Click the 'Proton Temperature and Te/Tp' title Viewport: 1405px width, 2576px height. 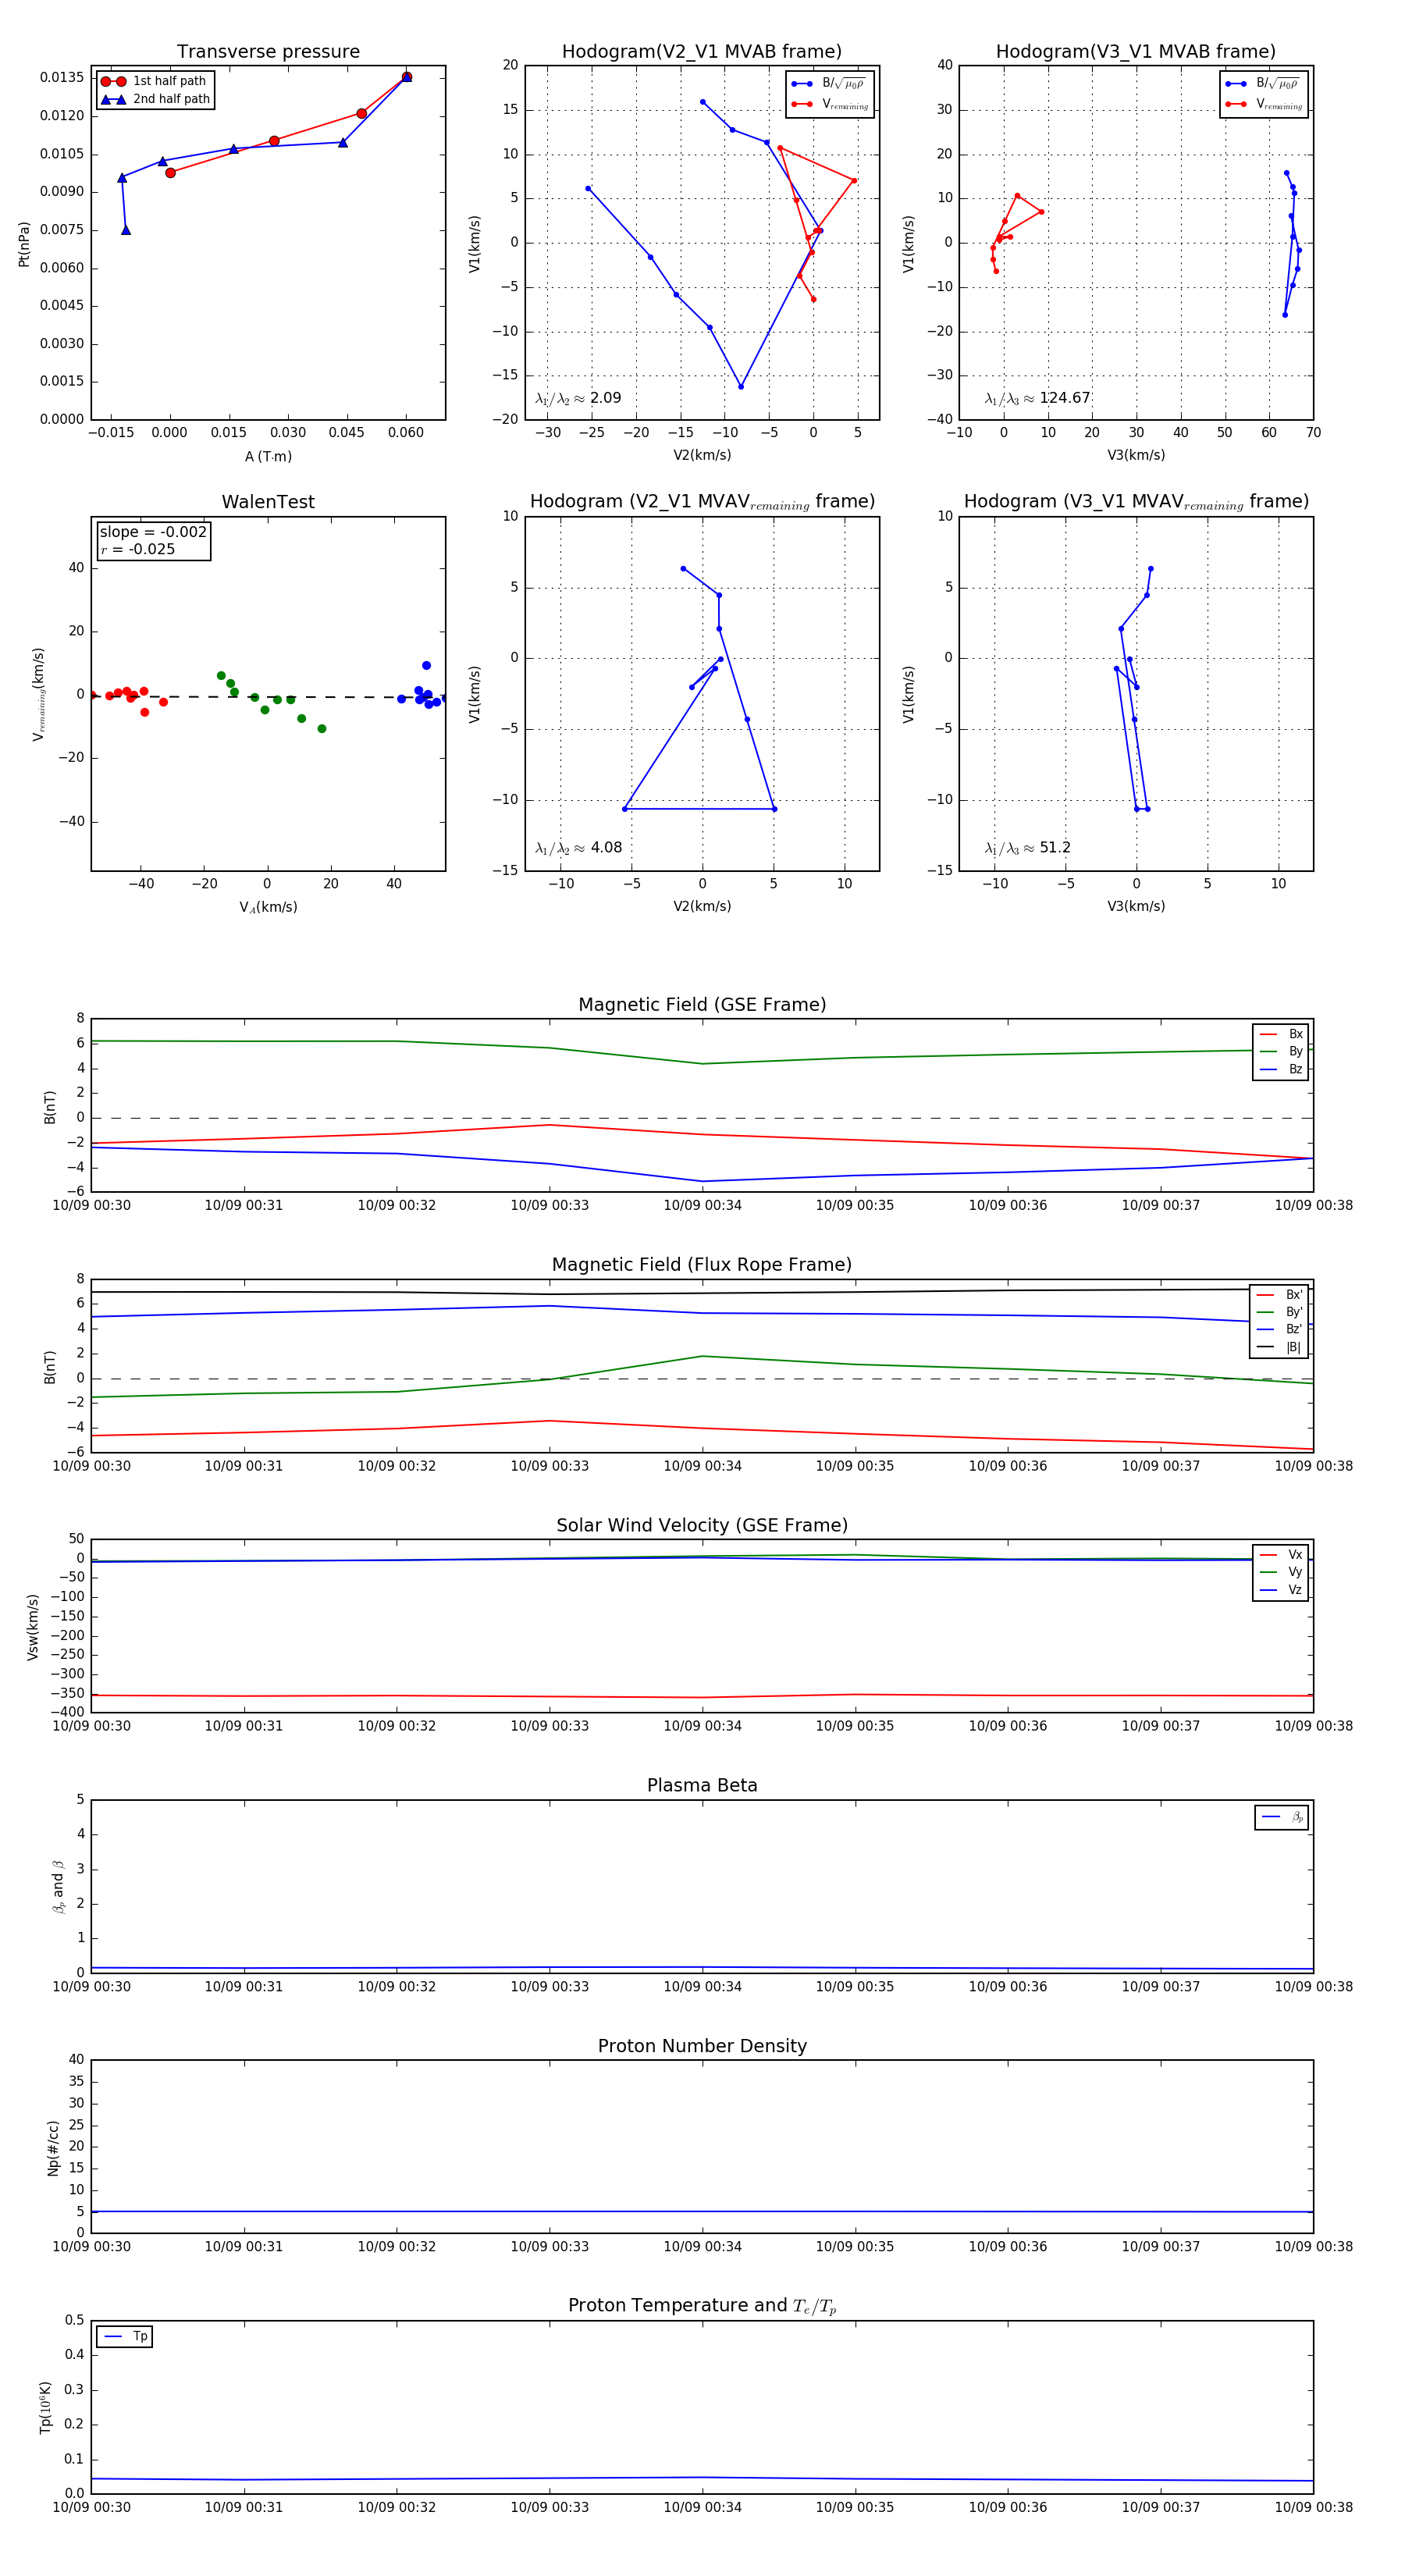(702, 2306)
